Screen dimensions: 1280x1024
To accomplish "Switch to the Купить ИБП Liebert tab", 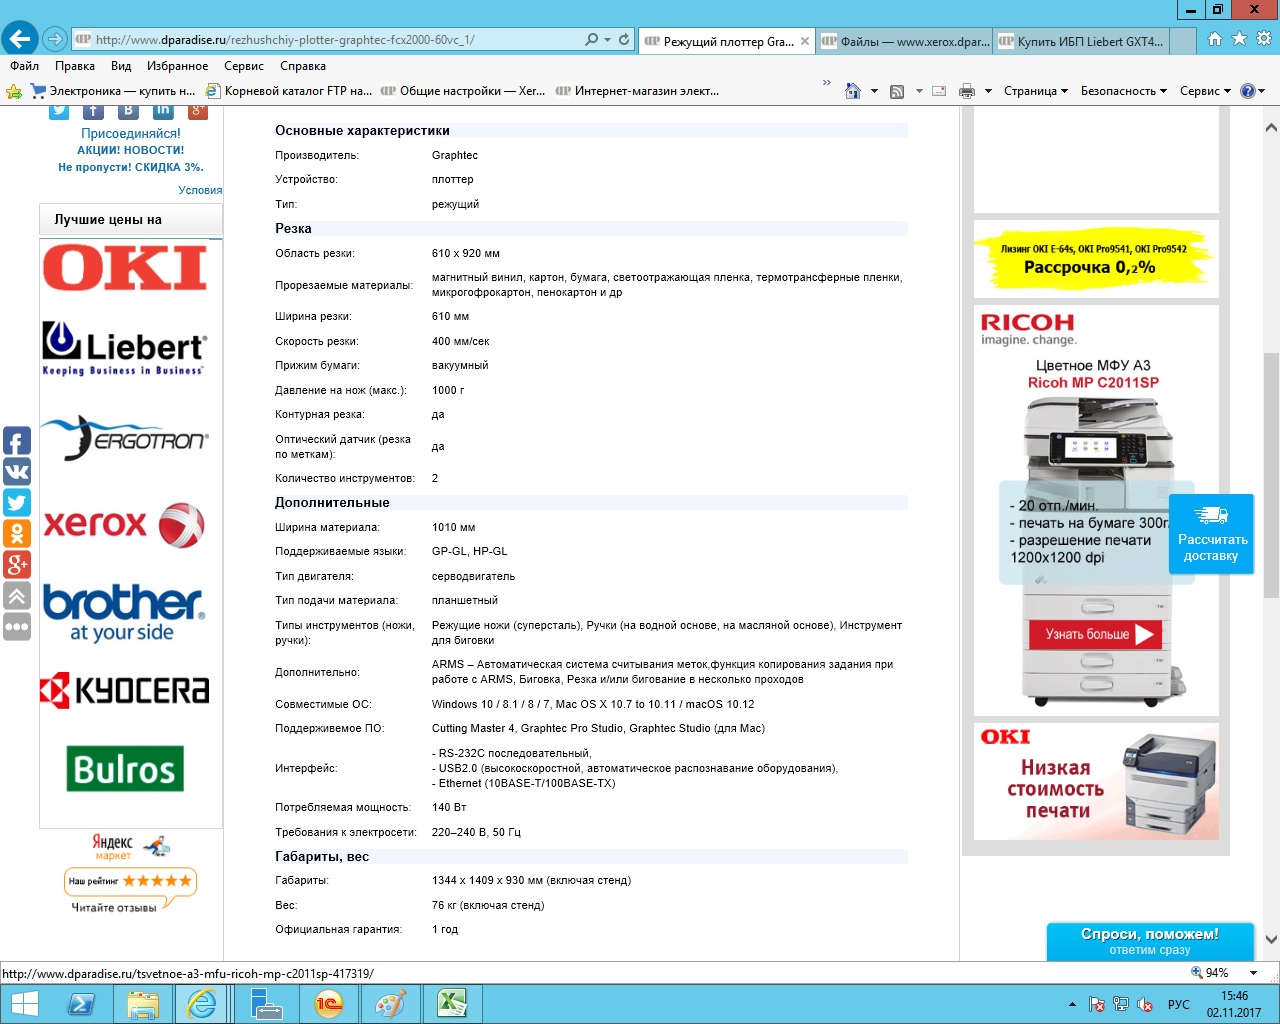I will (x=1089, y=41).
